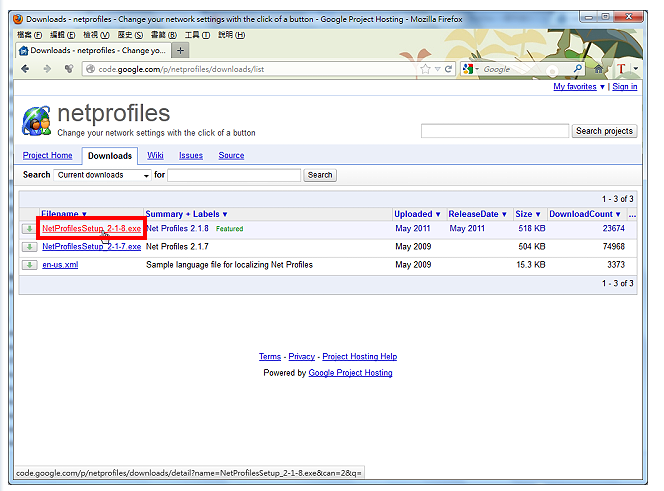Open search engine selector Google icon
664x491 pixels.
[x=468, y=69]
